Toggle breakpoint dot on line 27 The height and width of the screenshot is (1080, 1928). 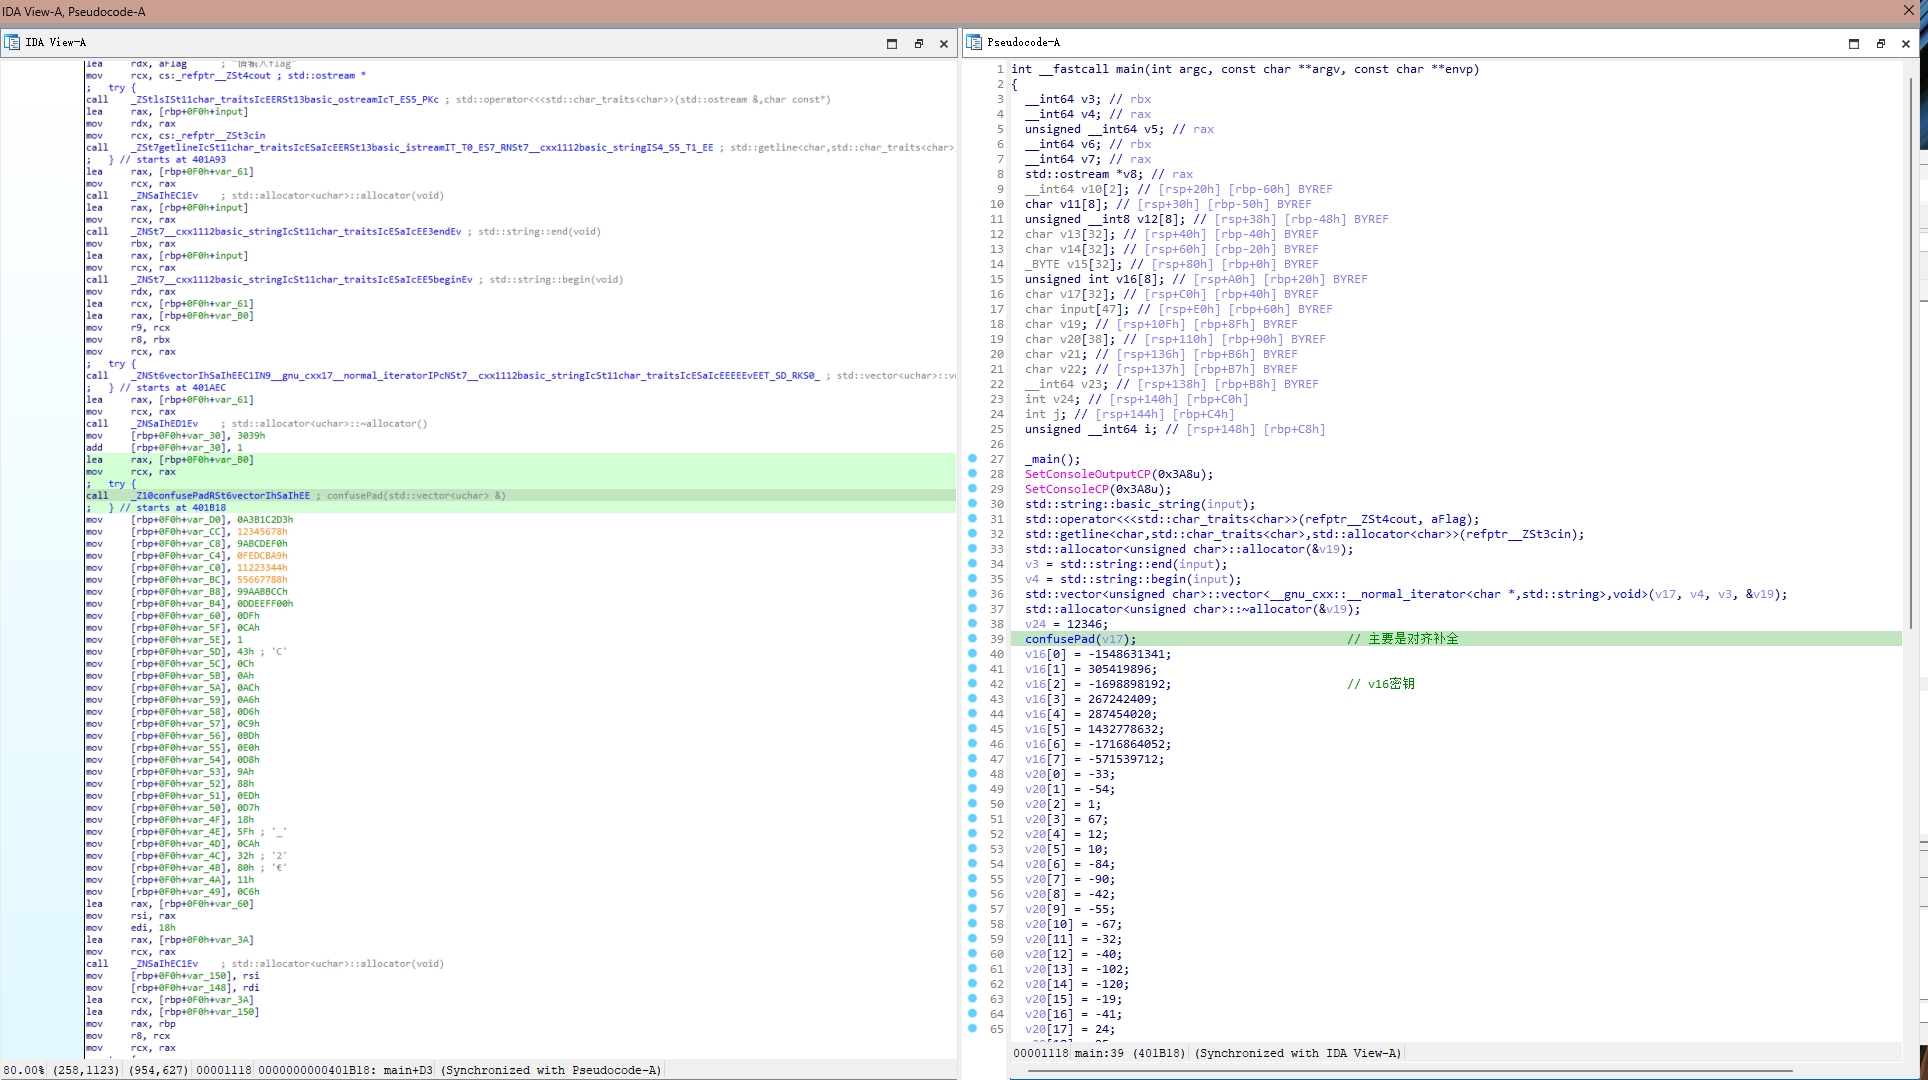[x=972, y=459]
